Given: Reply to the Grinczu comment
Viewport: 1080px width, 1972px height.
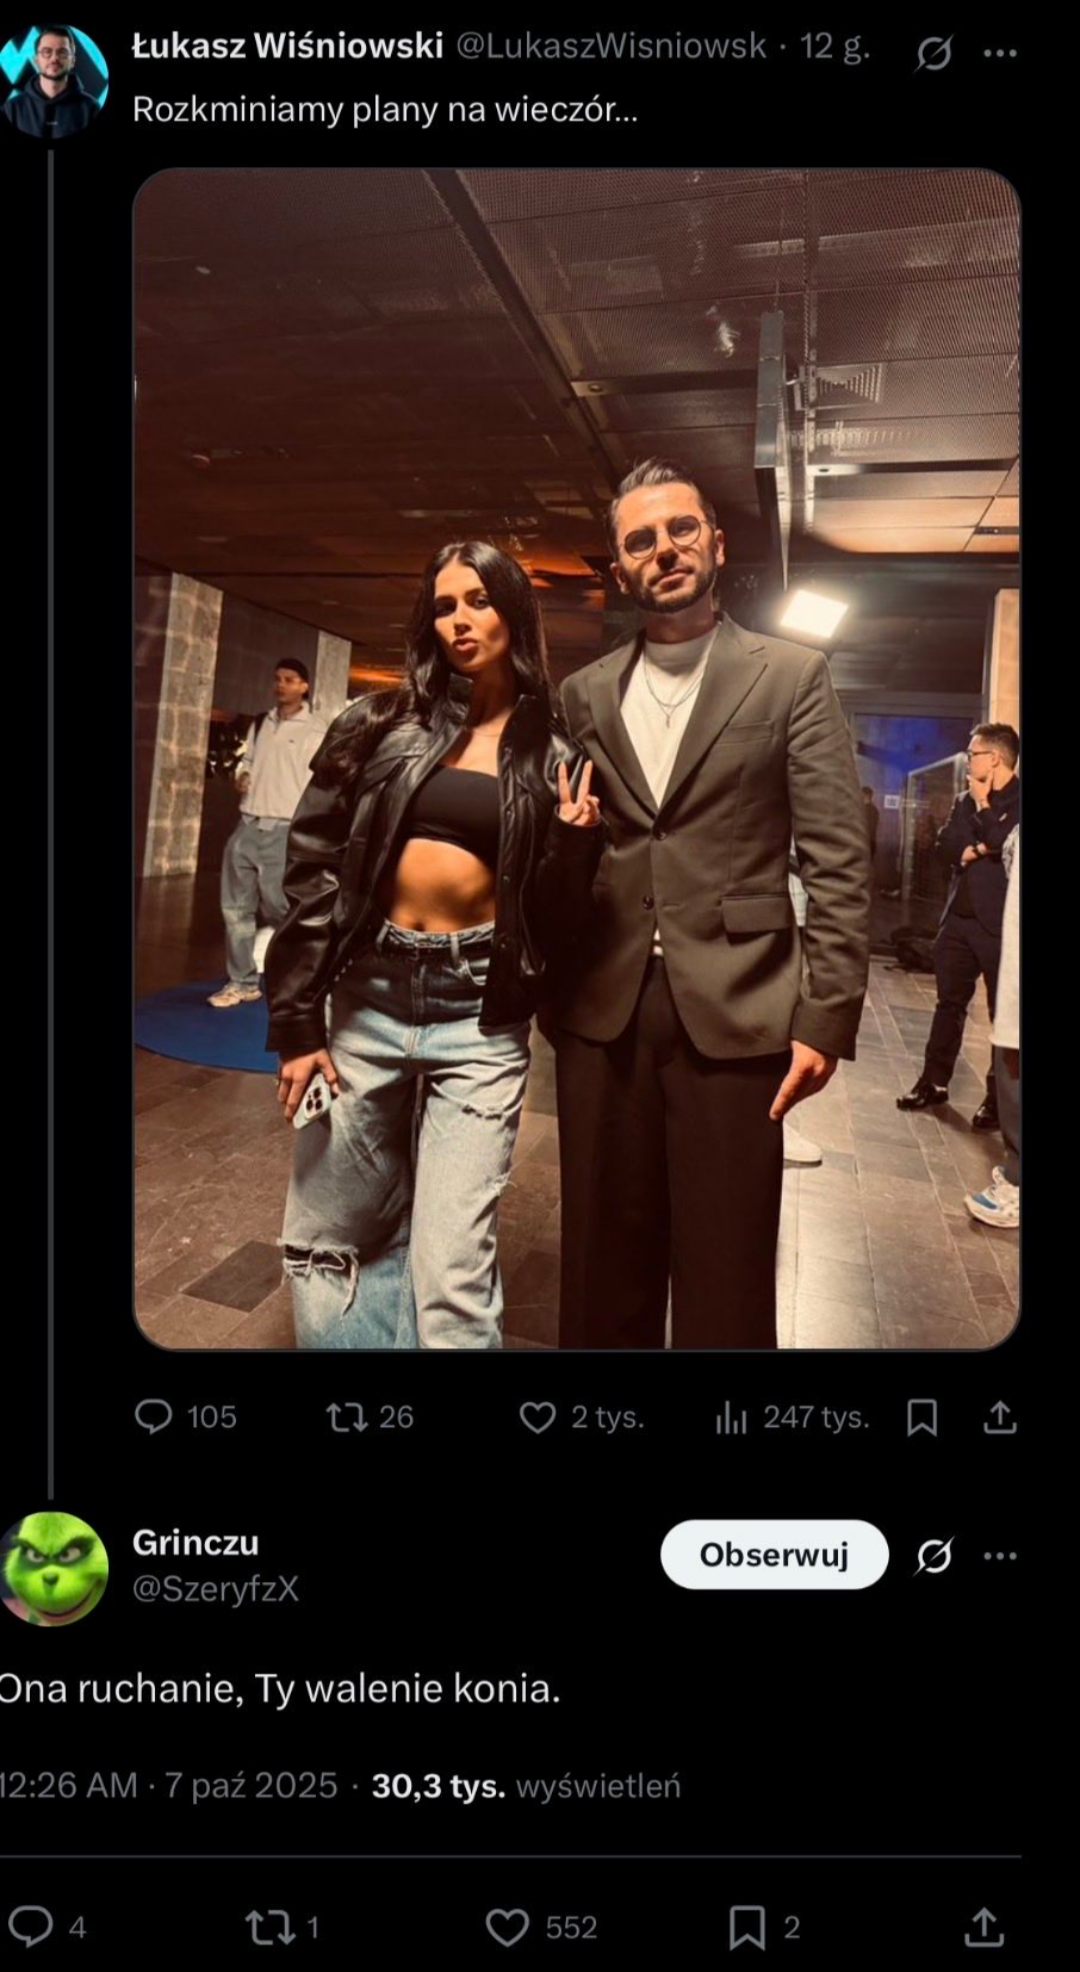Looking at the screenshot, I should [x=30, y=1926].
